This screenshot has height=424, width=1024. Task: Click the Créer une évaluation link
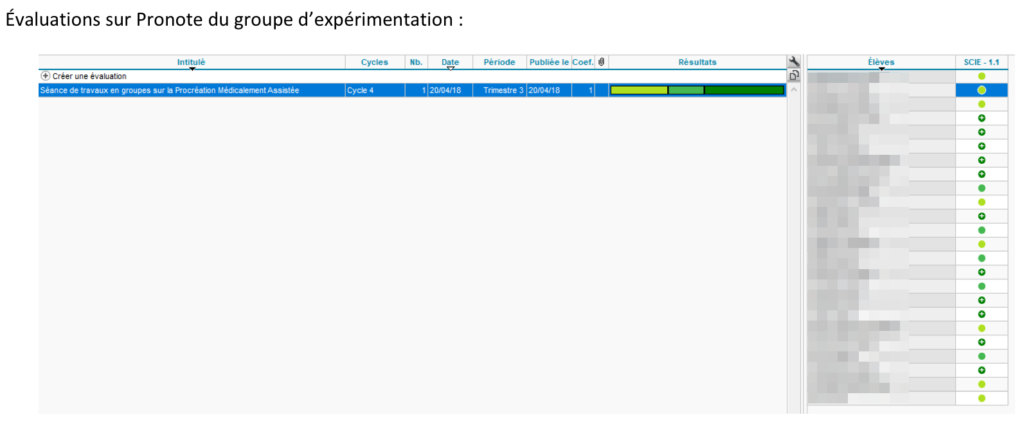[x=89, y=76]
